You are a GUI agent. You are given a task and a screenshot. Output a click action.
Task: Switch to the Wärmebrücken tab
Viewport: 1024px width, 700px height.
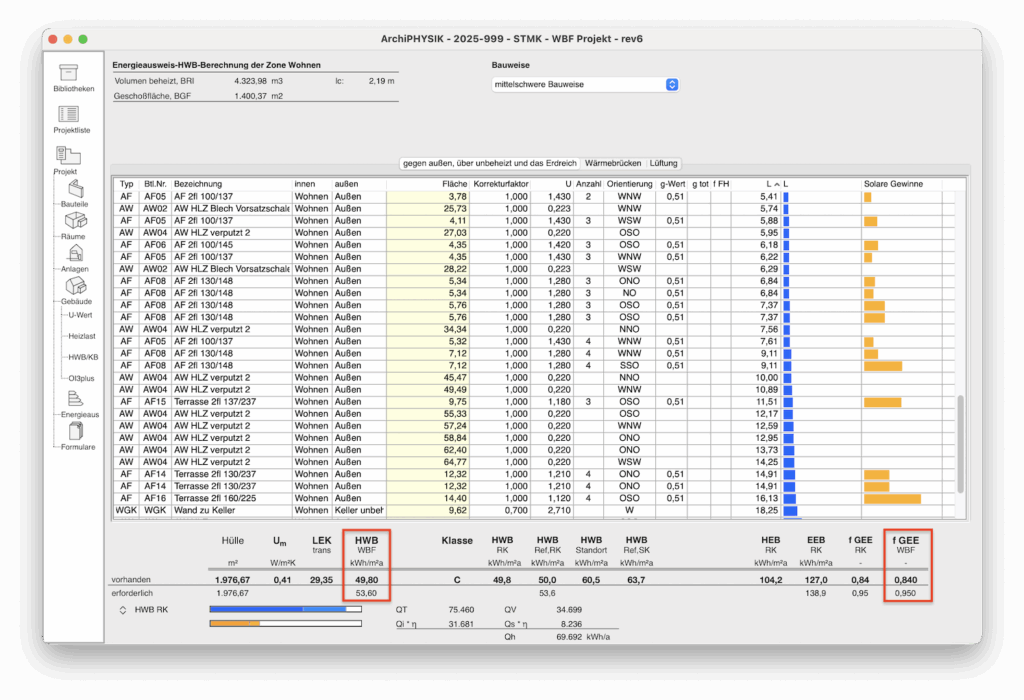(x=613, y=162)
